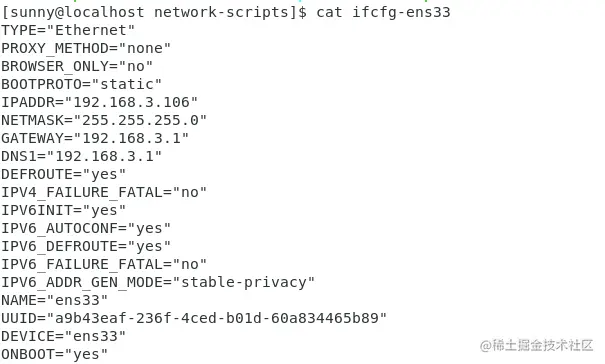This screenshot has width=605, height=364.
Task: Click the IPV6INIT="yes" line
Action: 64,210
